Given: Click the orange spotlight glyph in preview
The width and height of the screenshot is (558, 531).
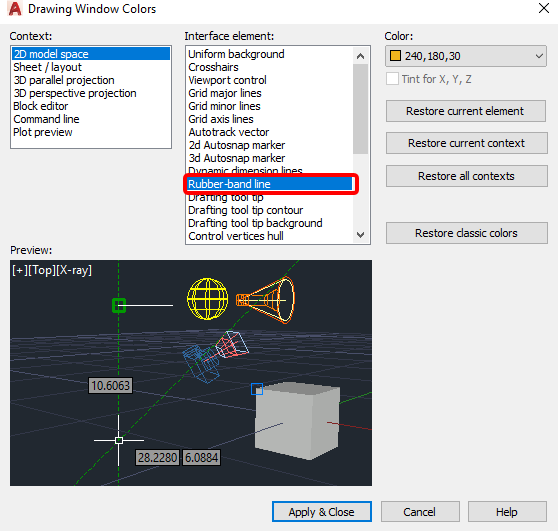Looking at the screenshot, I should (265, 300).
